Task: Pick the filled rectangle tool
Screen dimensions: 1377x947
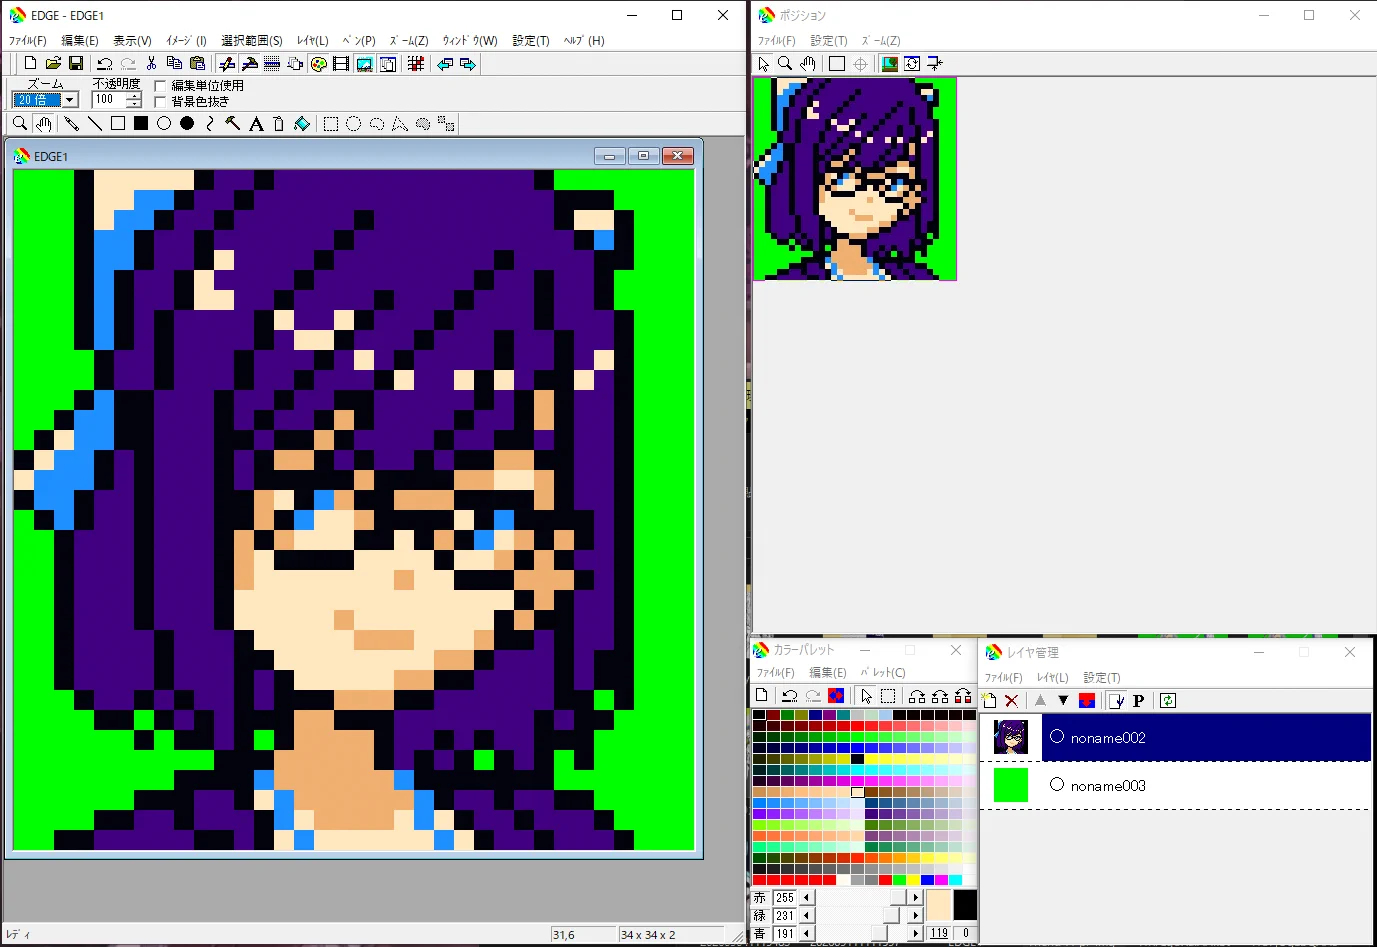Action: click(x=141, y=124)
